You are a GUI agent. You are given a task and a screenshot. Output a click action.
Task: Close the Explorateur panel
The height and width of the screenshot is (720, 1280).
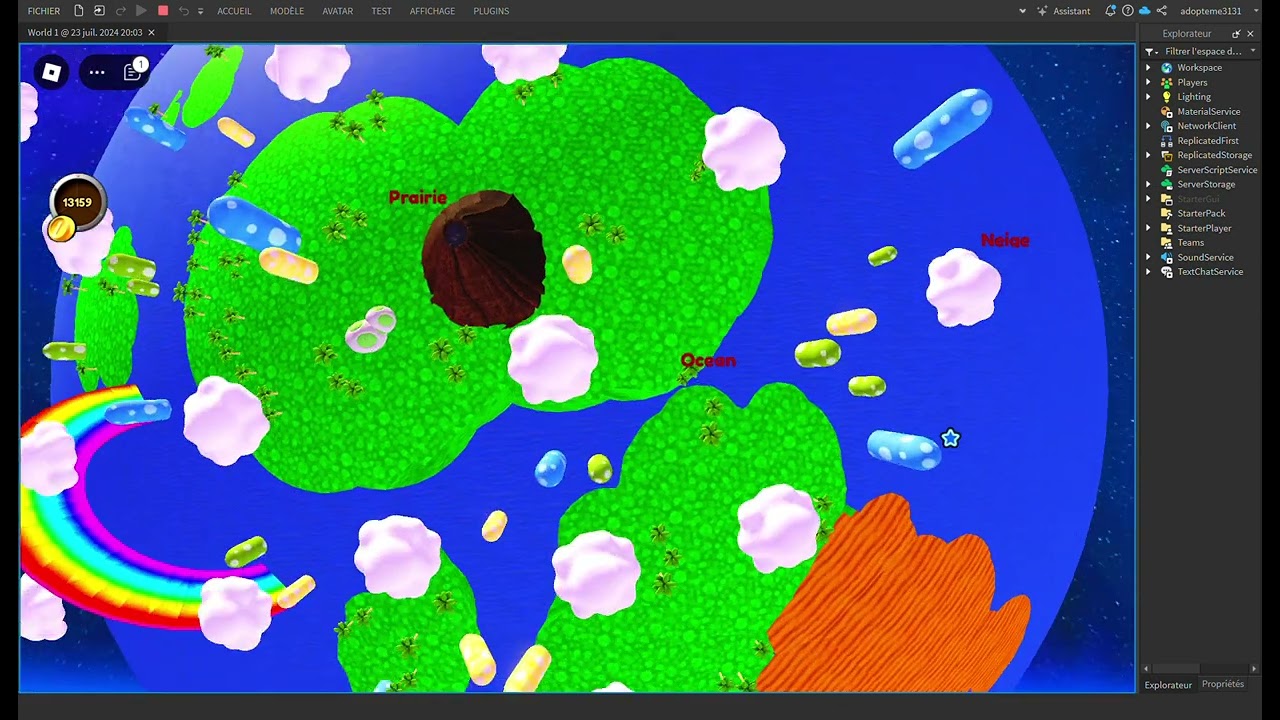(x=1250, y=34)
